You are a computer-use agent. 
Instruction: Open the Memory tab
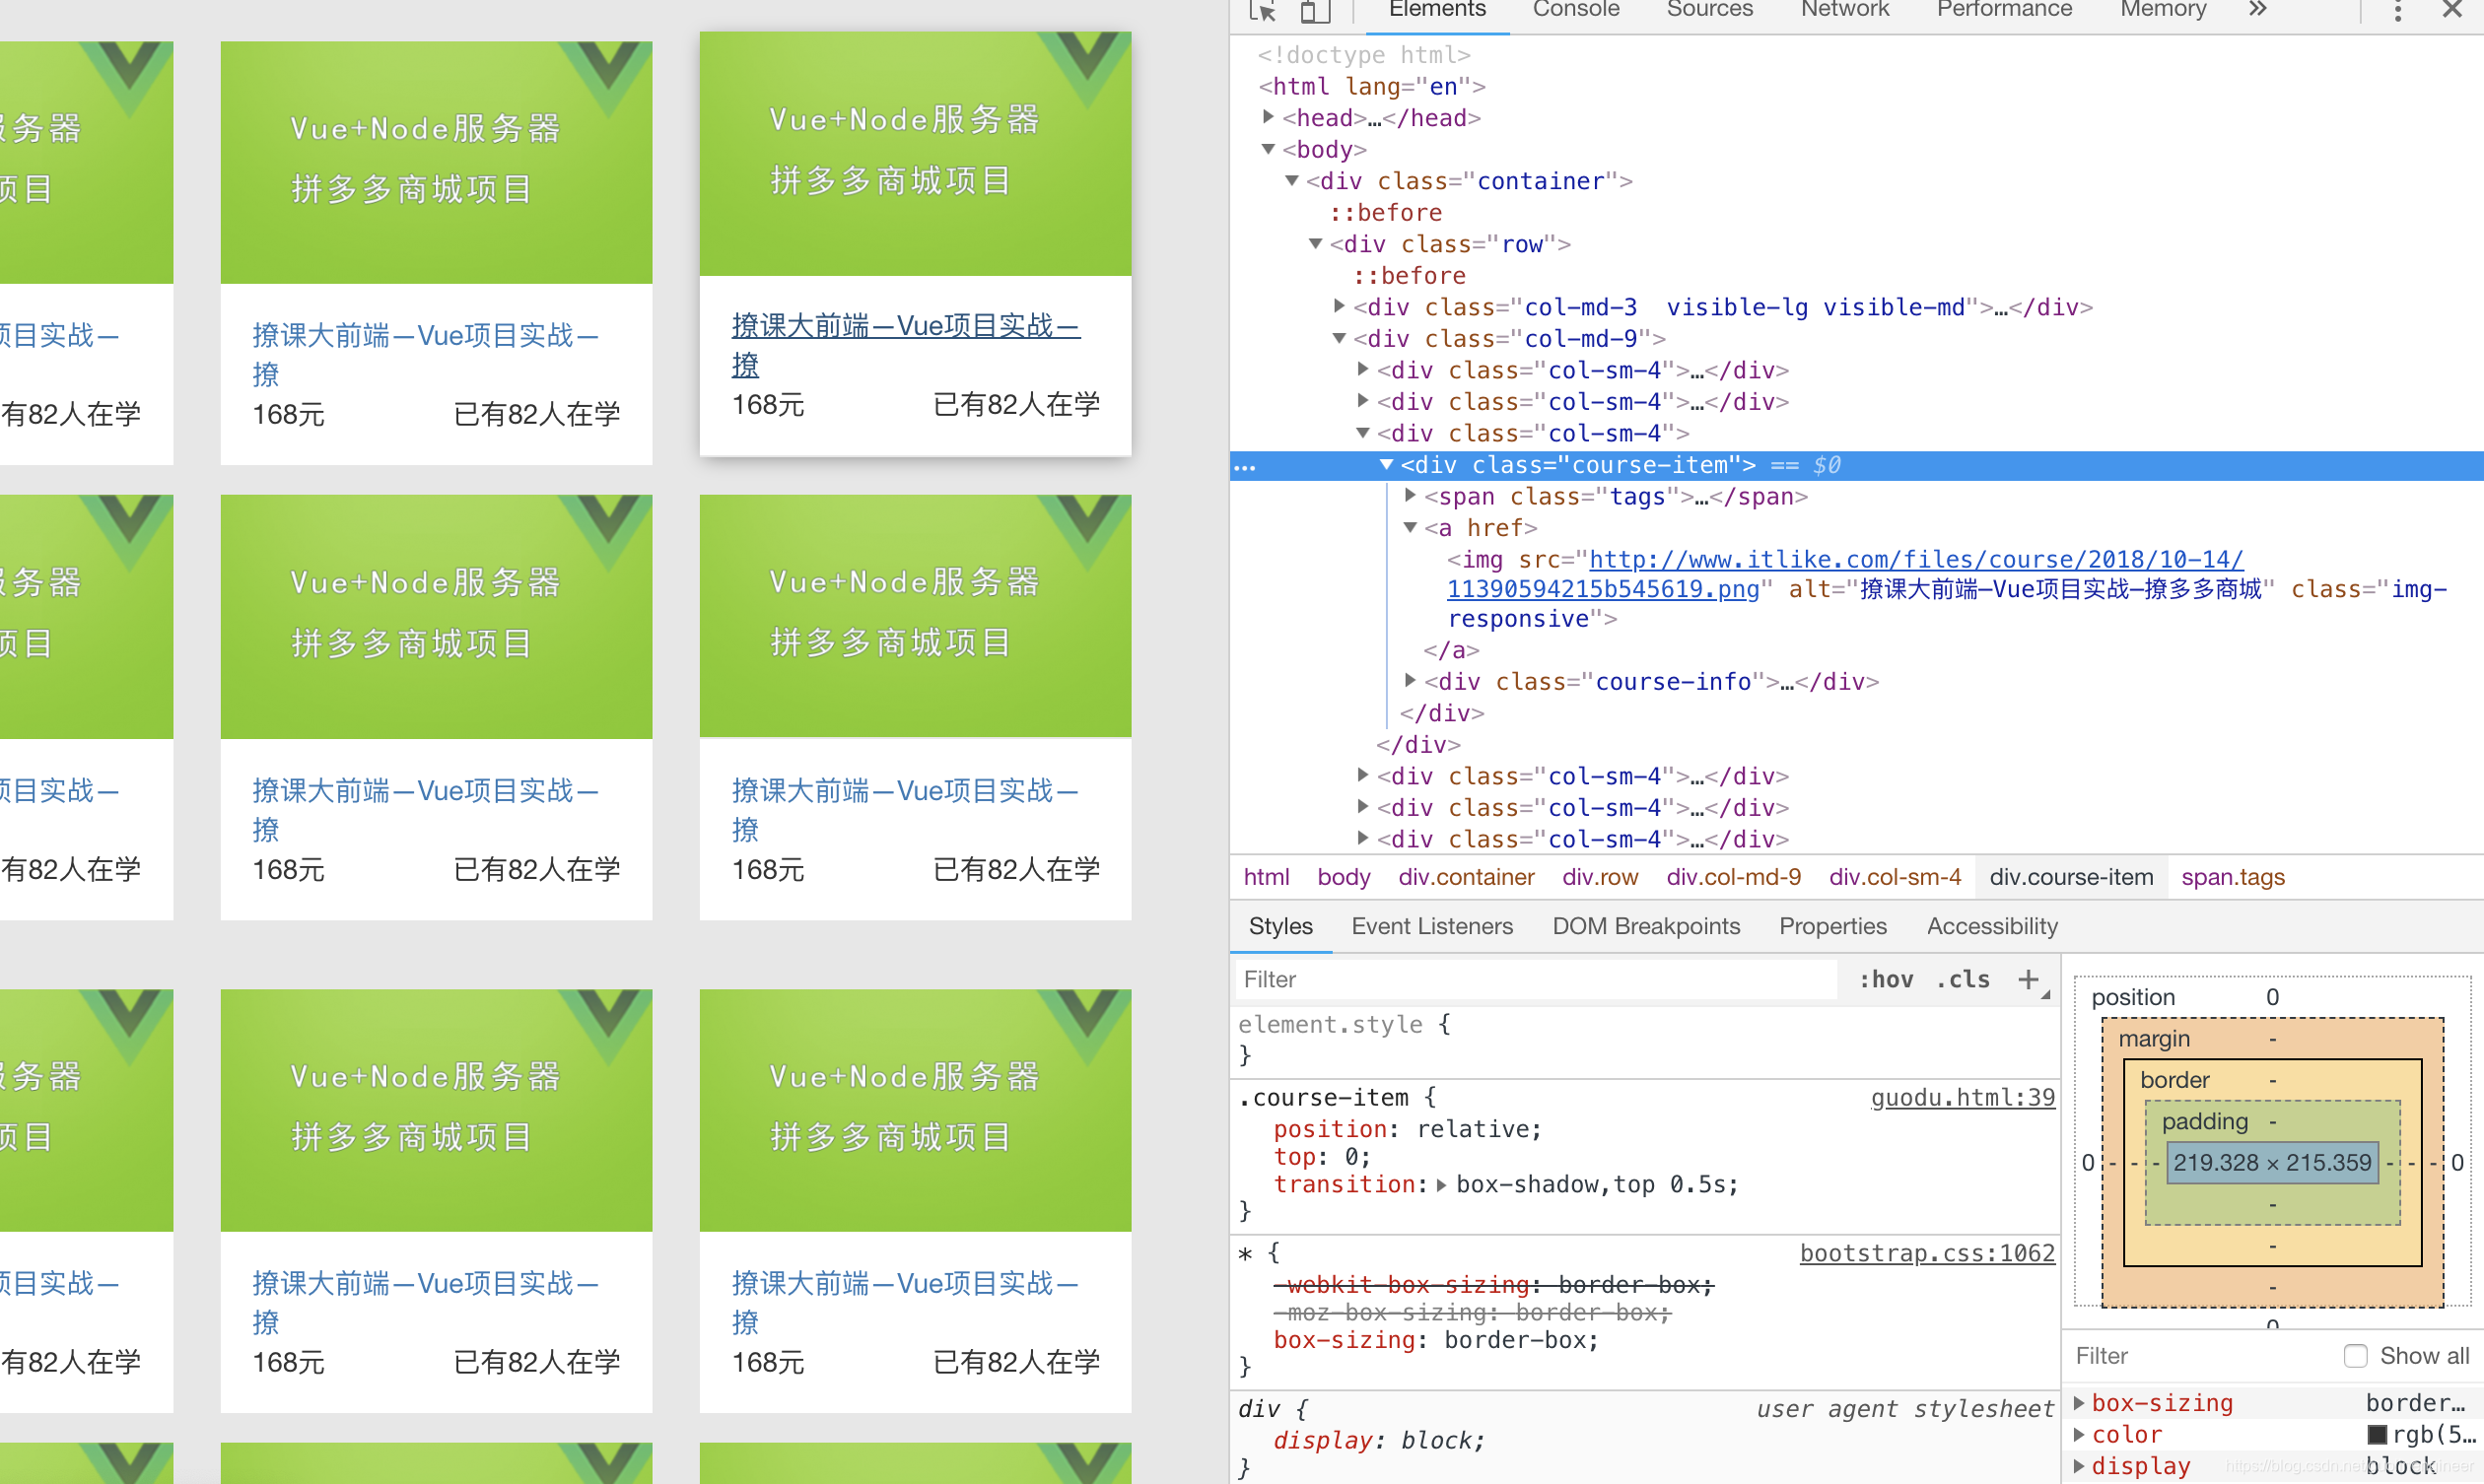[x=2163, y=9]
